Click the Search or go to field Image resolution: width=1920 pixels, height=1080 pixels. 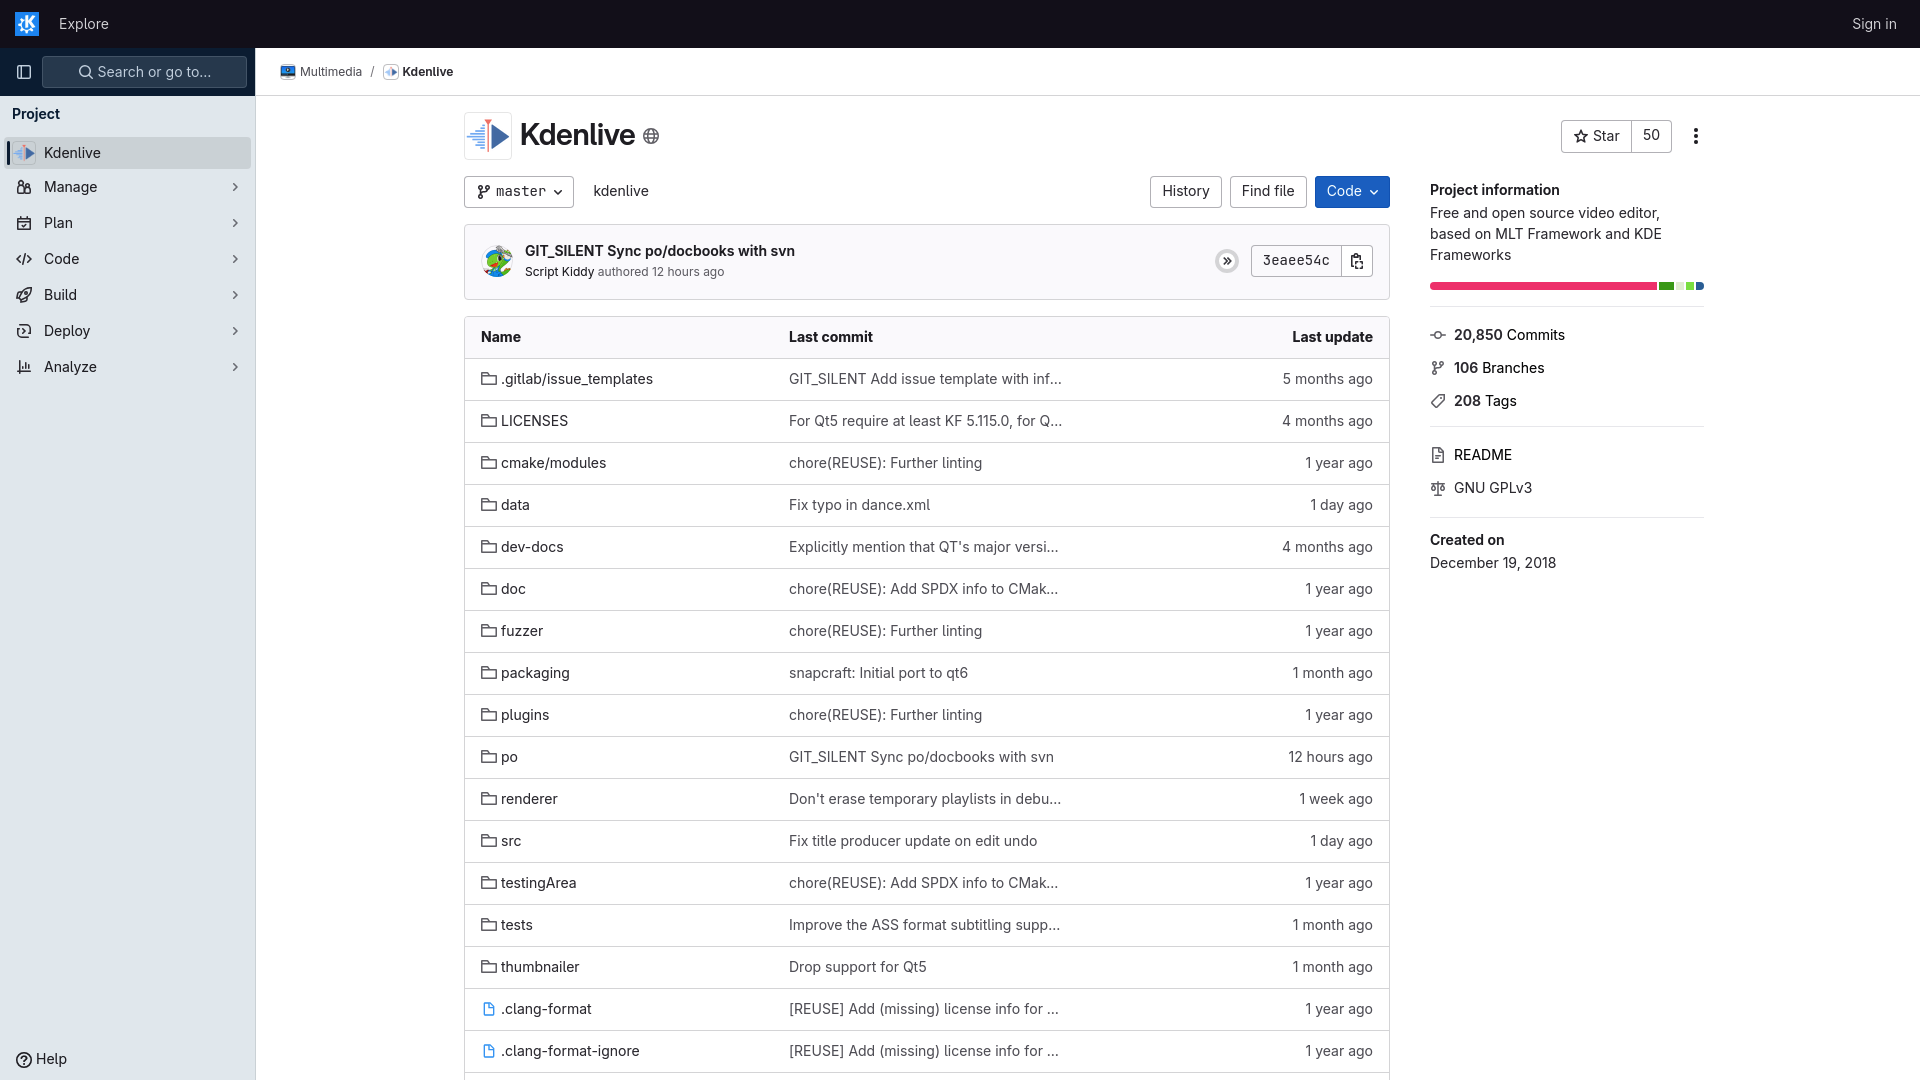pyautogui.click(x=144, y=72)
